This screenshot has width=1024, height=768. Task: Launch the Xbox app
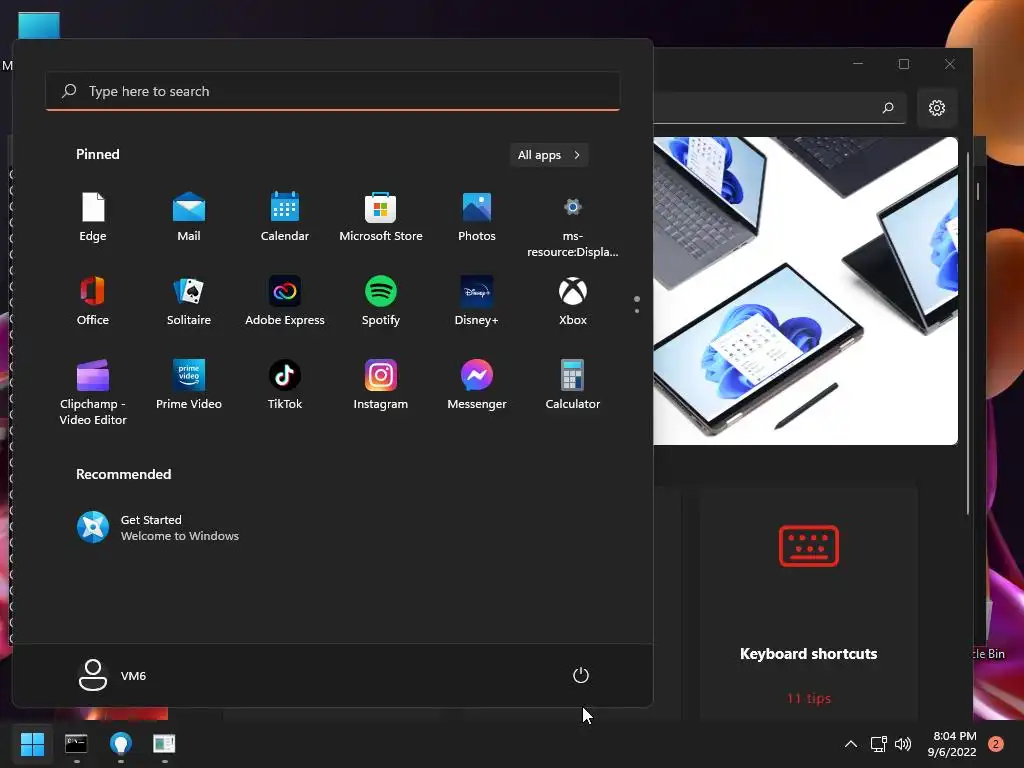pyautogui.click(x=573, y=301)
